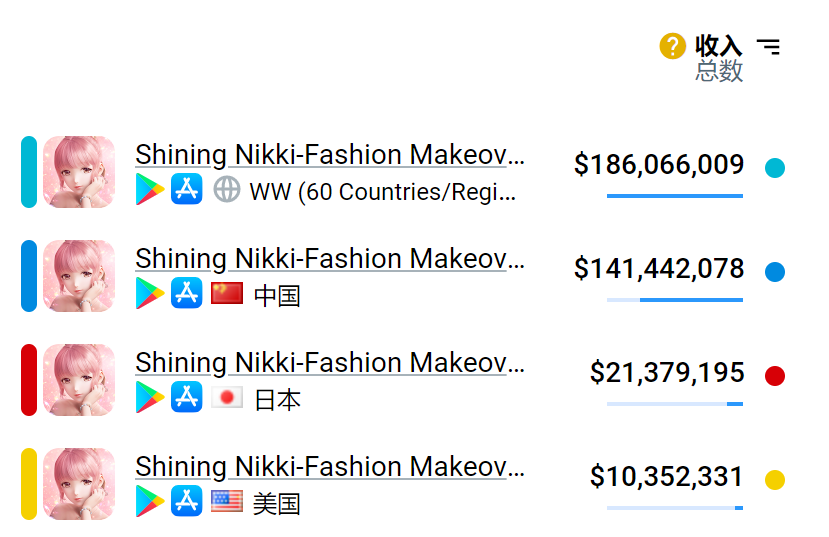Click the Google Play icon in WW row
The image size is (829, 537).
coord(150,189)
